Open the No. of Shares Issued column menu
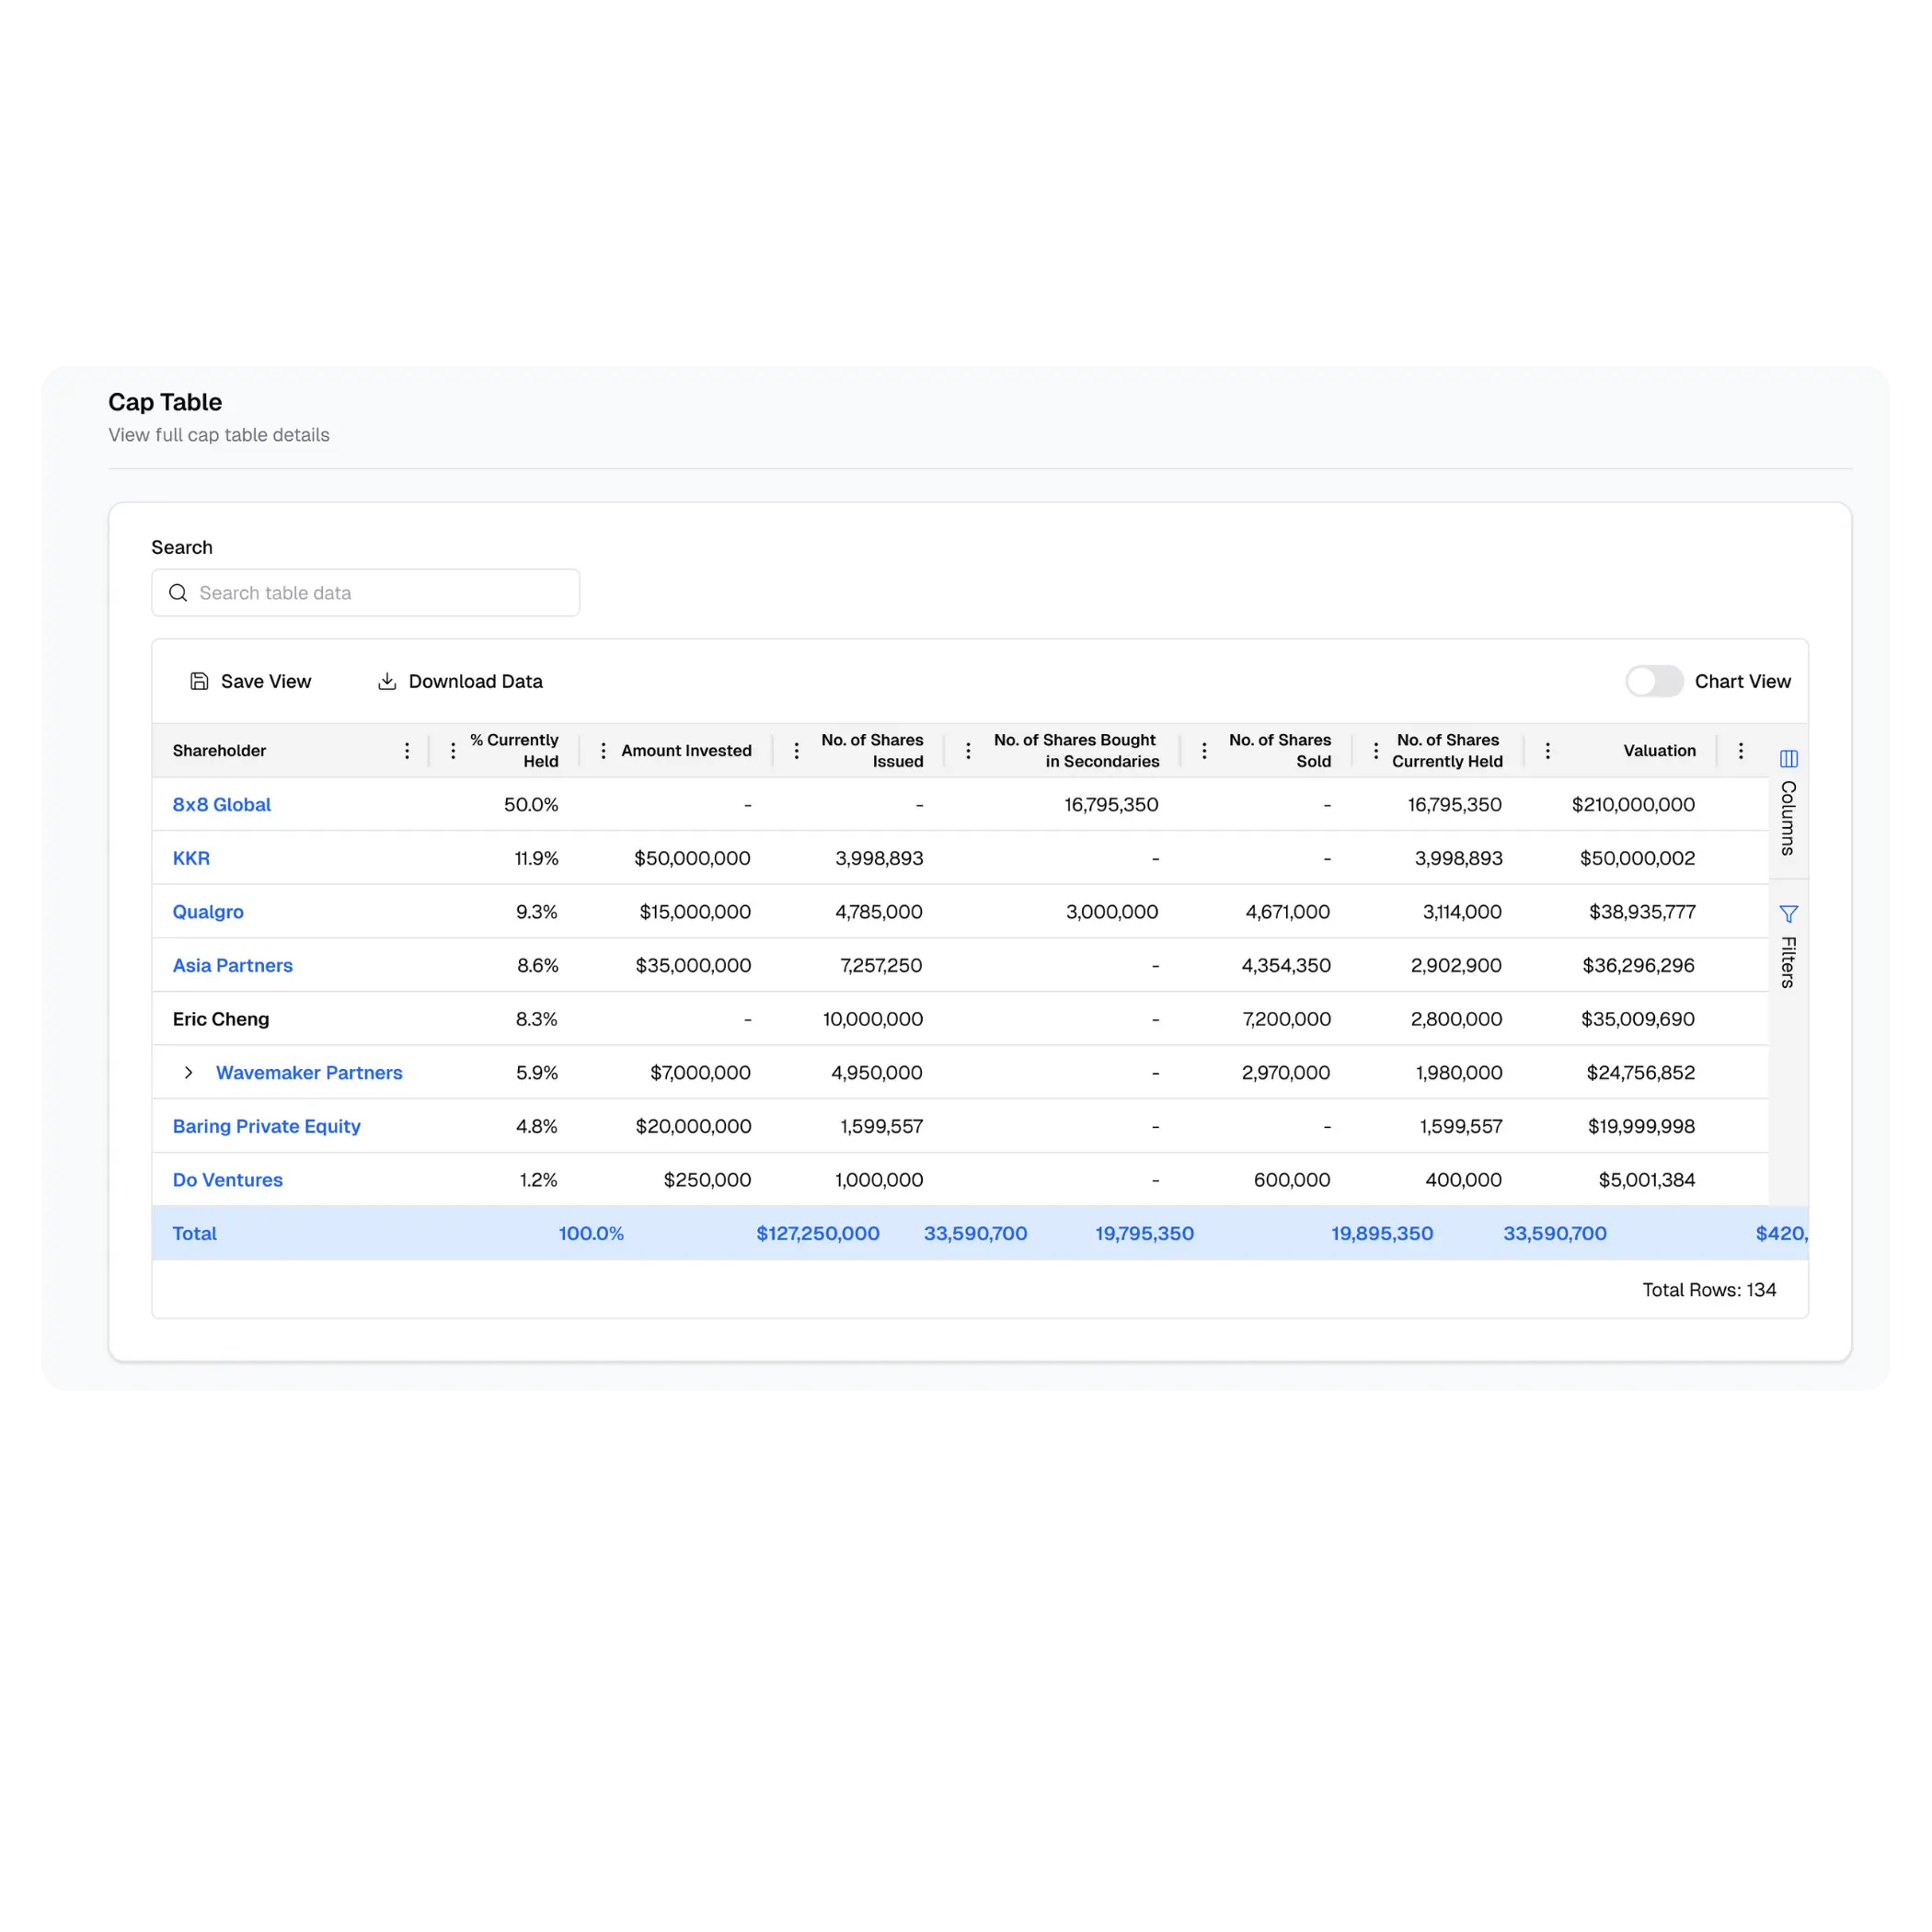The height and width of the screenshot is (1932, 1932). point(796,751)
